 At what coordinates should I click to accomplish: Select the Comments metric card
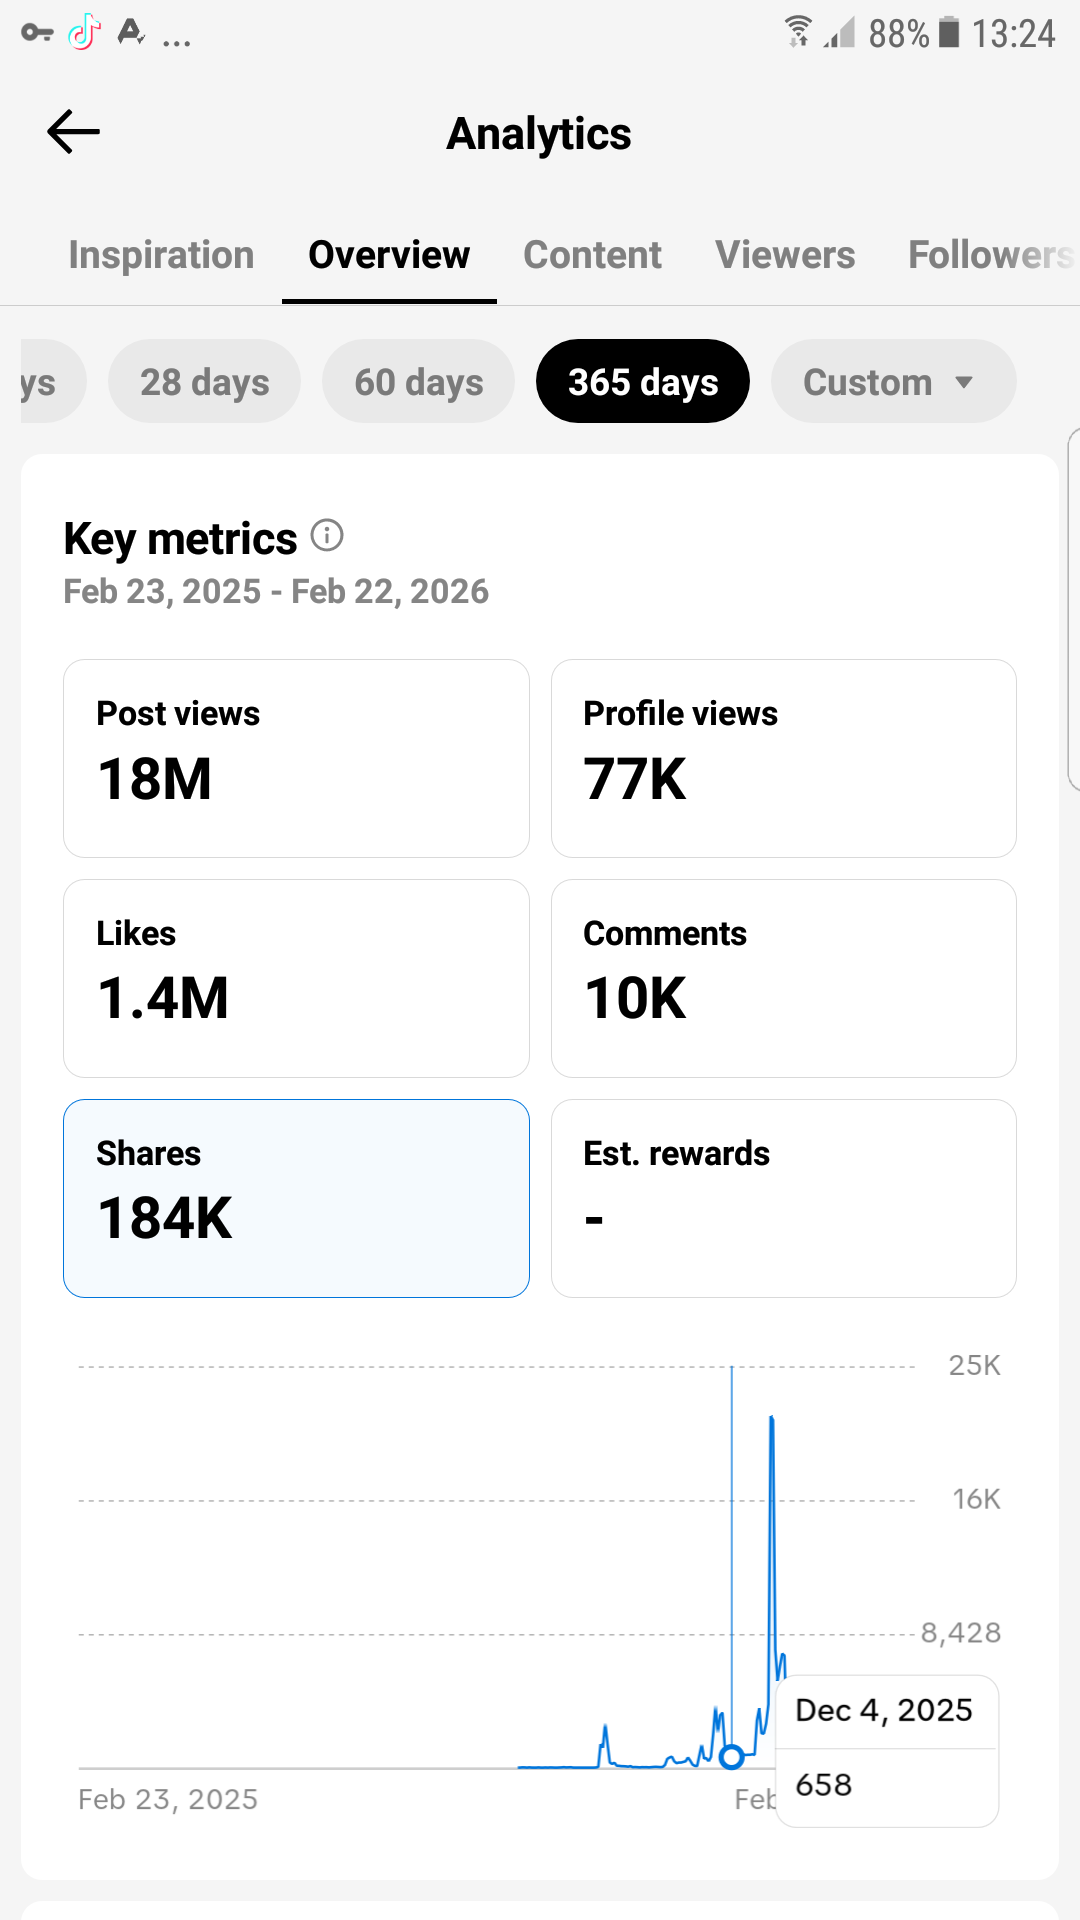point(783,978)
